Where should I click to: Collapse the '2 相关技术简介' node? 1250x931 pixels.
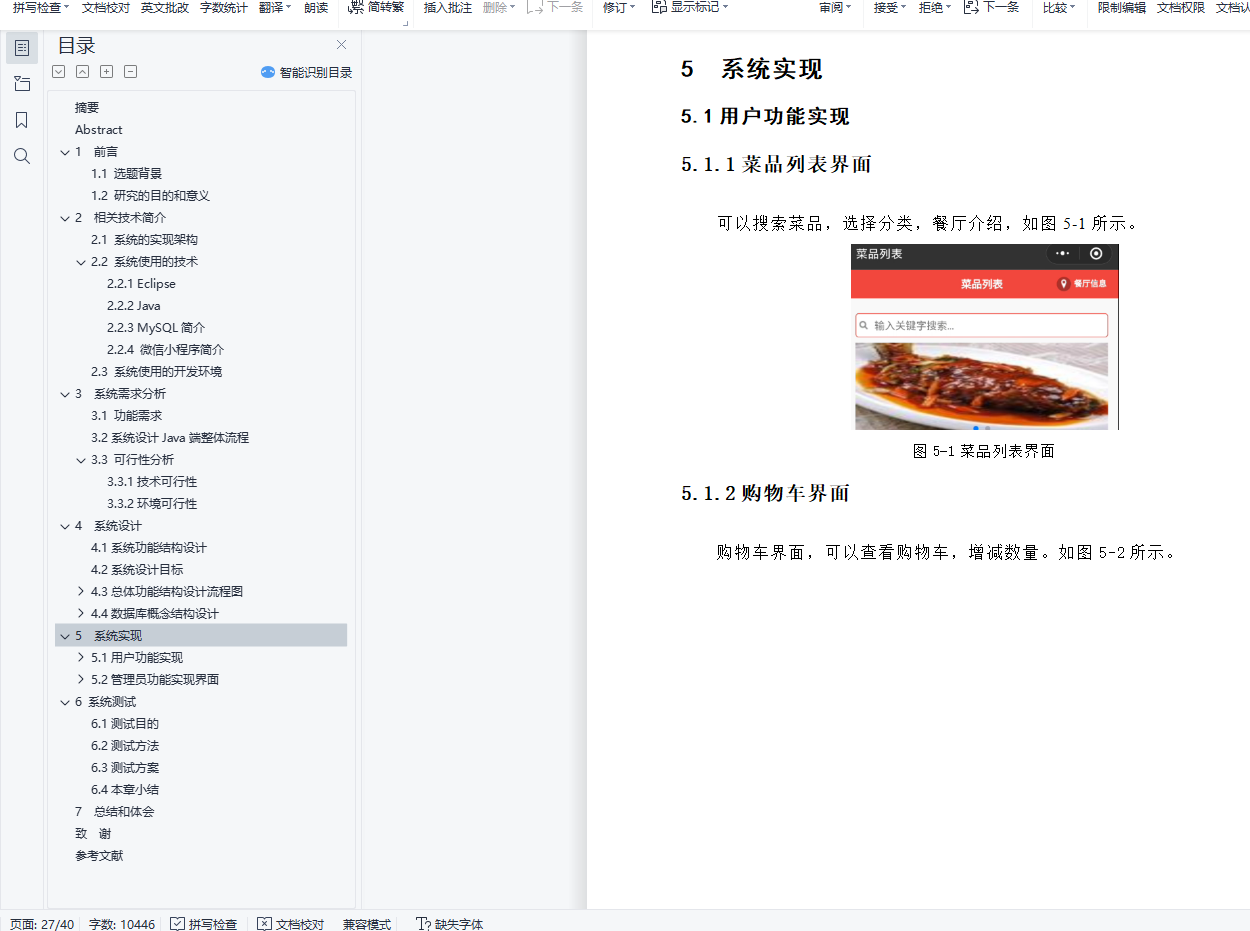(x=65, y=218)
